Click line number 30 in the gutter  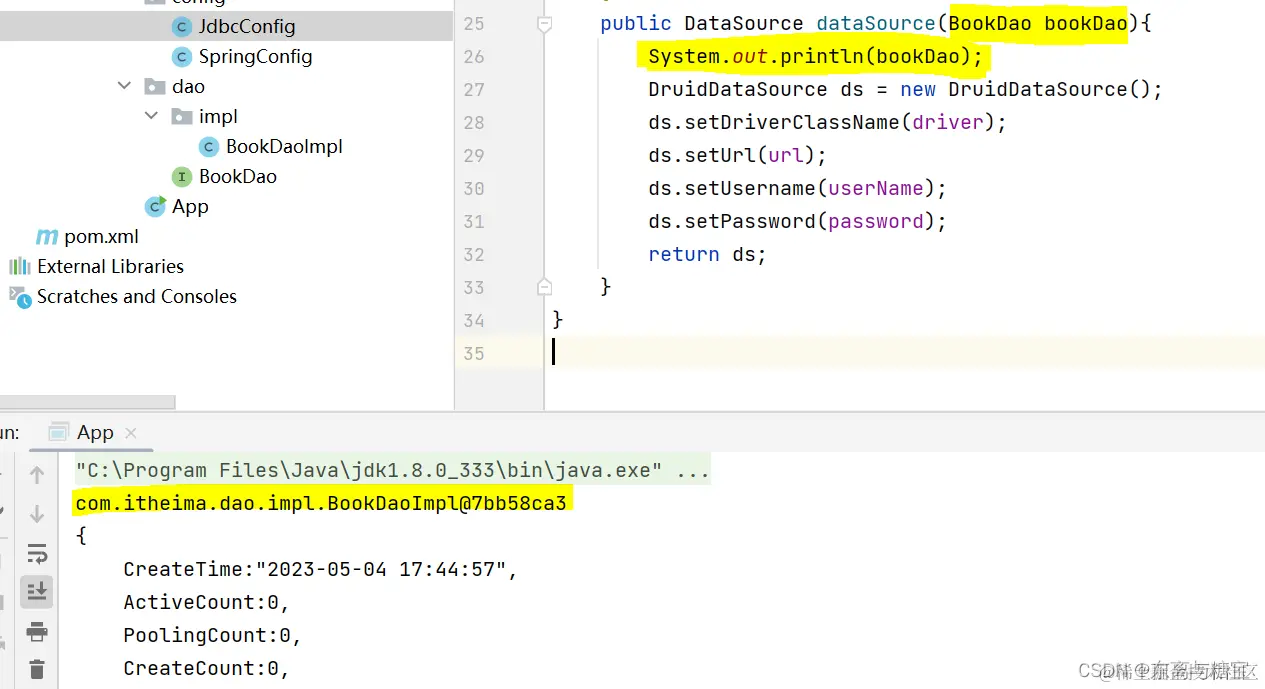tap(474, 189)
